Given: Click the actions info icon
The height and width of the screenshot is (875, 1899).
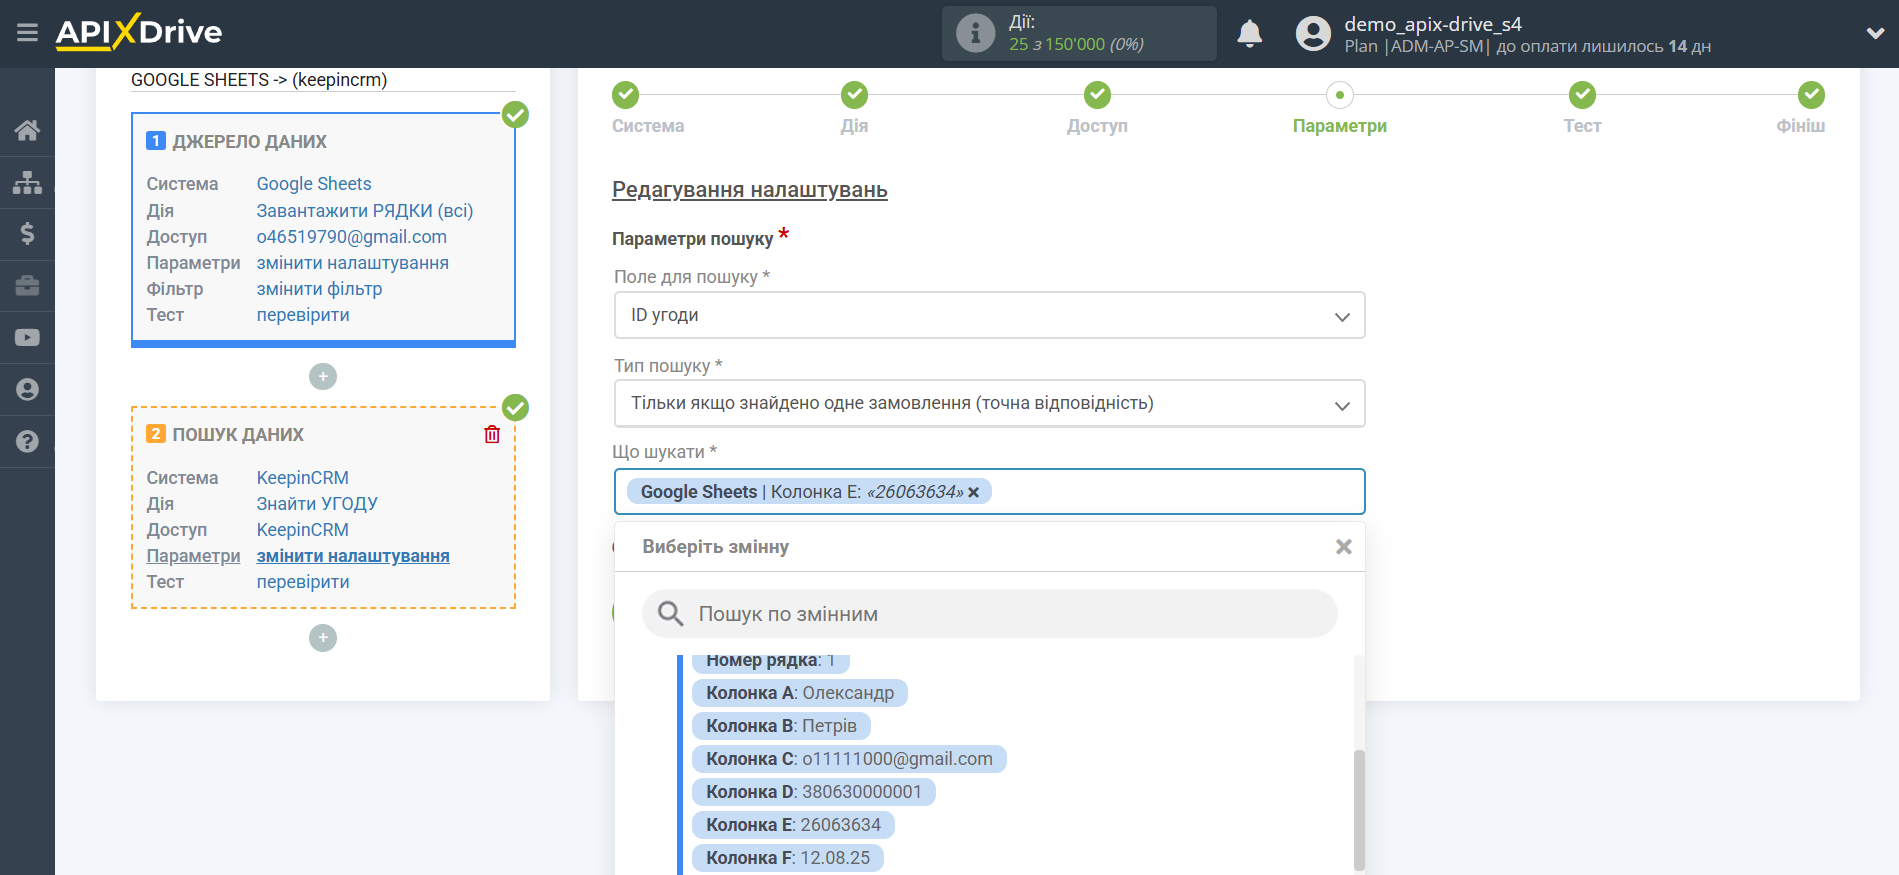Looking at the screenshot, I should (975, 33).
